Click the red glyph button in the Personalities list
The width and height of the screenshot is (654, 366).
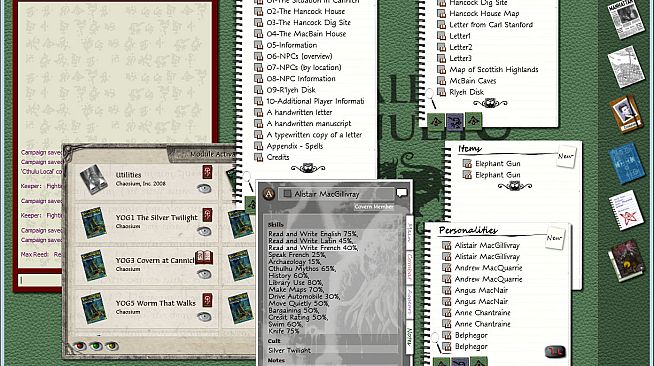tap(555, 352)
